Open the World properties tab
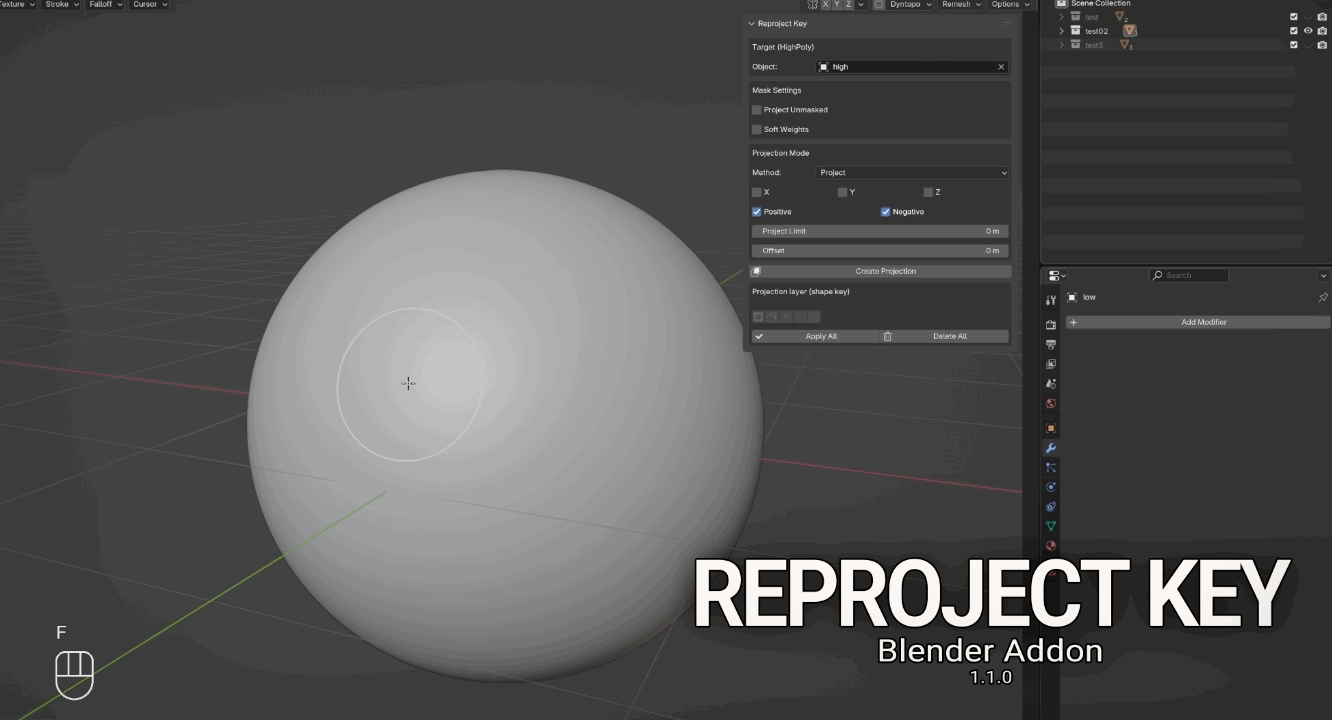This screenshot has height=720, width=1332. pos(1051,404)
